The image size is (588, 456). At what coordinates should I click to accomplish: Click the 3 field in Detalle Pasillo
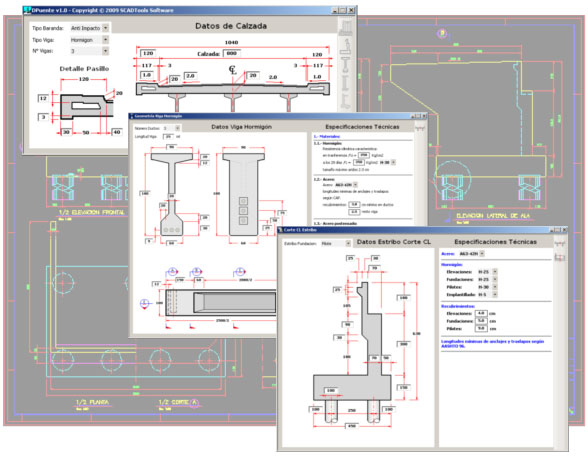pyautogui.click(x=43, y=117)
